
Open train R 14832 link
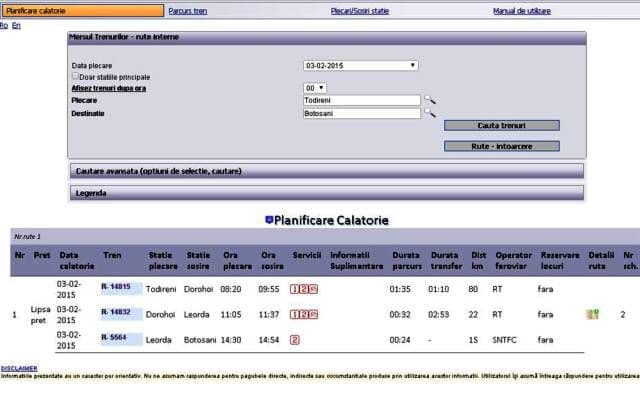click(x=116, y=312)
